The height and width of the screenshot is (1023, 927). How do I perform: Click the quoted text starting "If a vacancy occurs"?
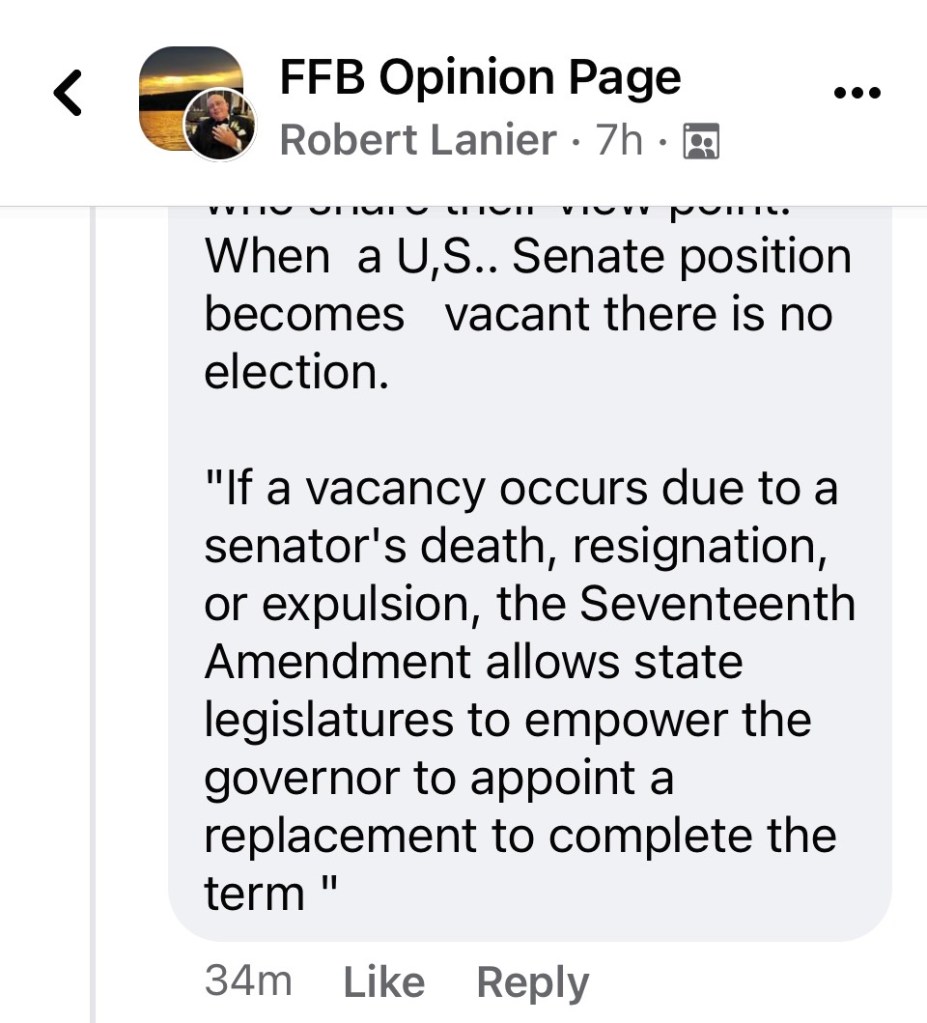(522, 489)
